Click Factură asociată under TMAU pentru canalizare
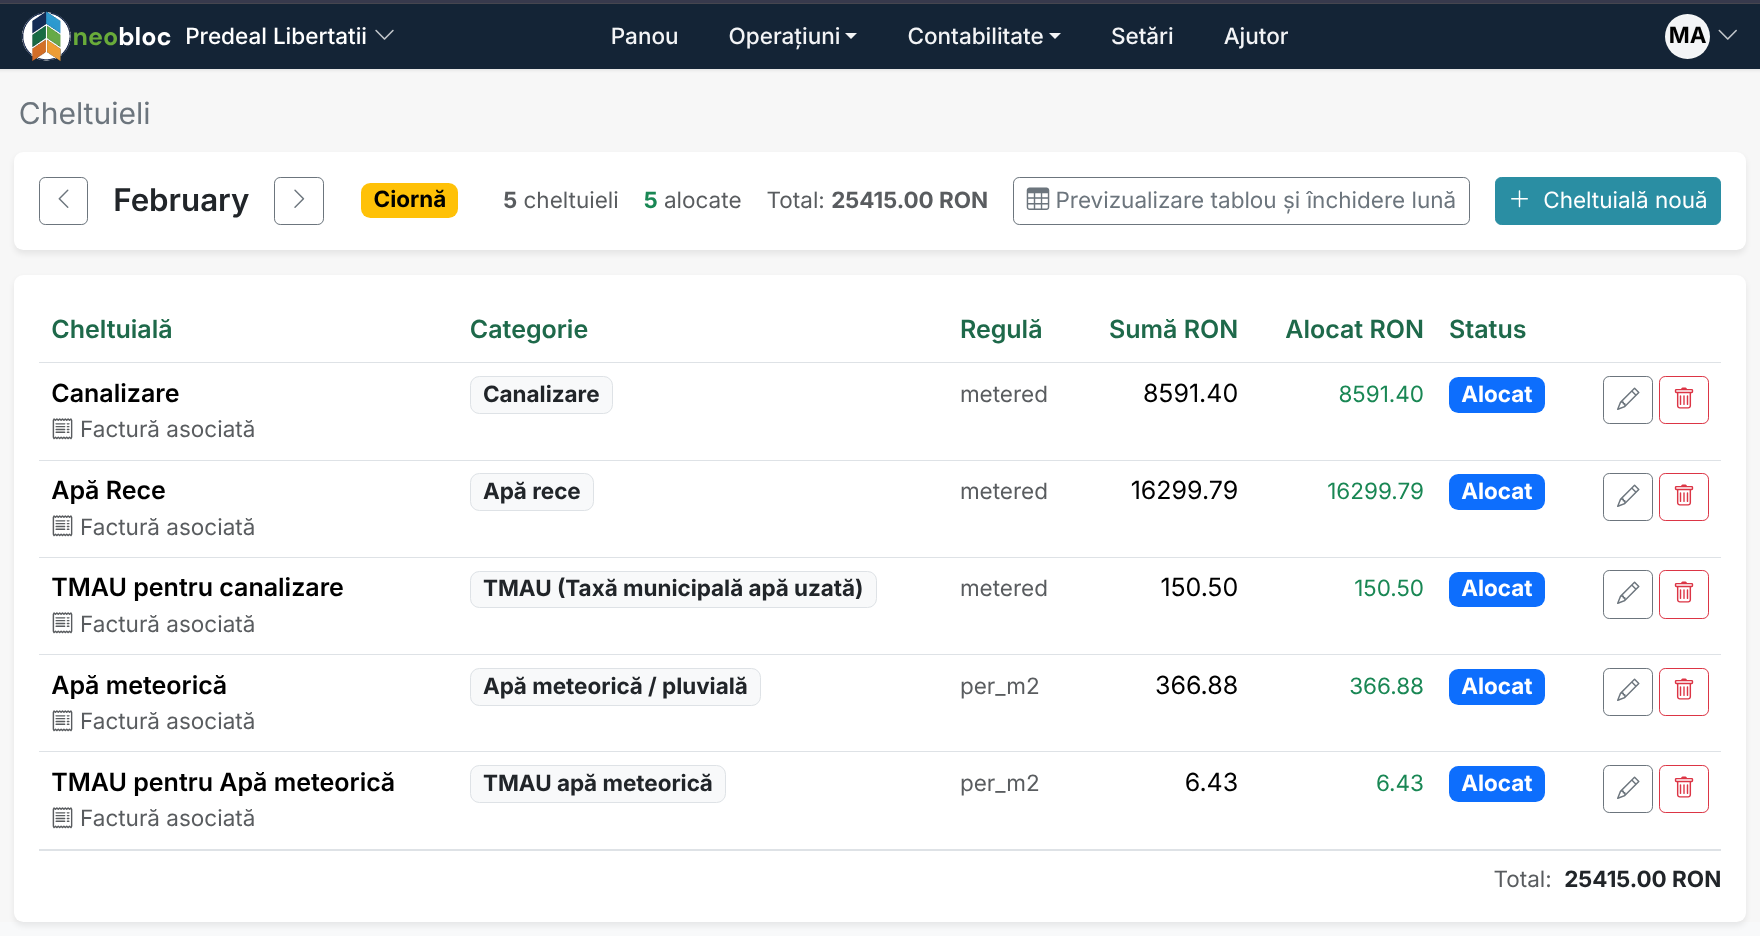Image resolution: width=1760 pixels, height=936 pixels. [167, 624]
